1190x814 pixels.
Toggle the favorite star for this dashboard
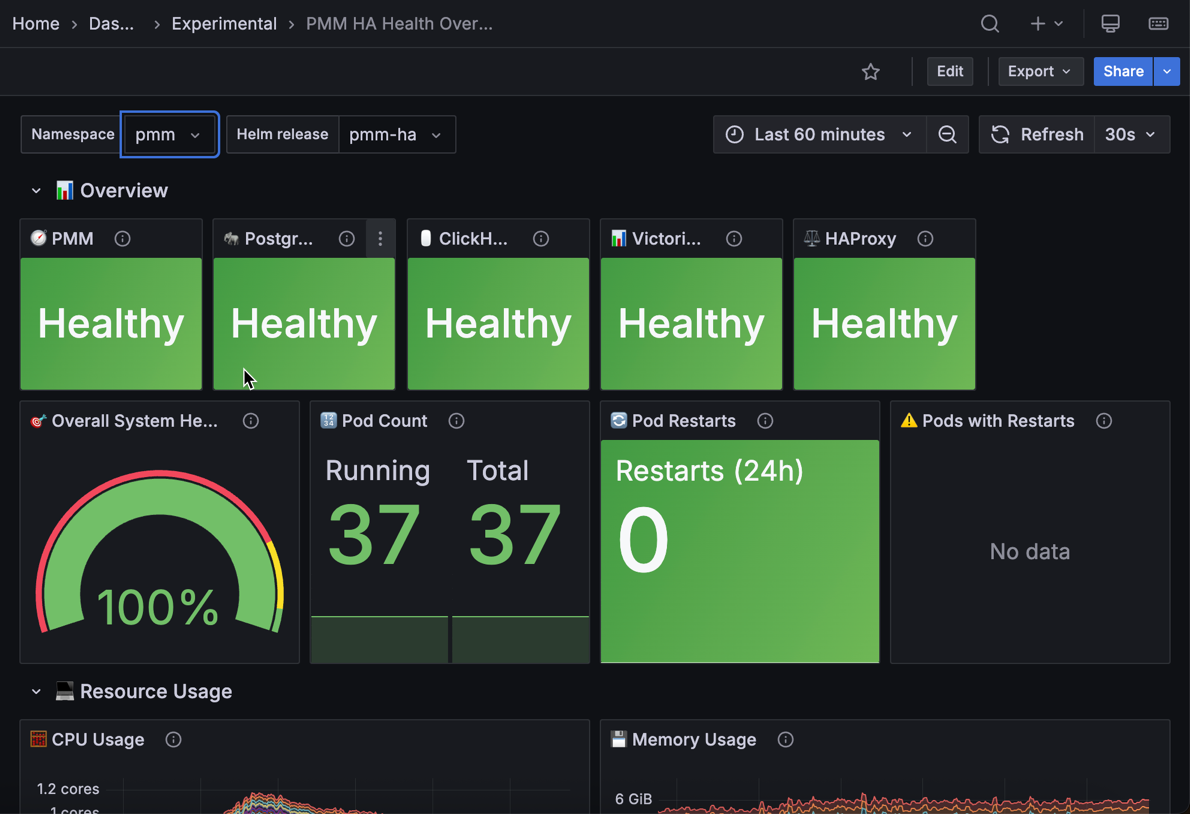click(x=870, y=71)
